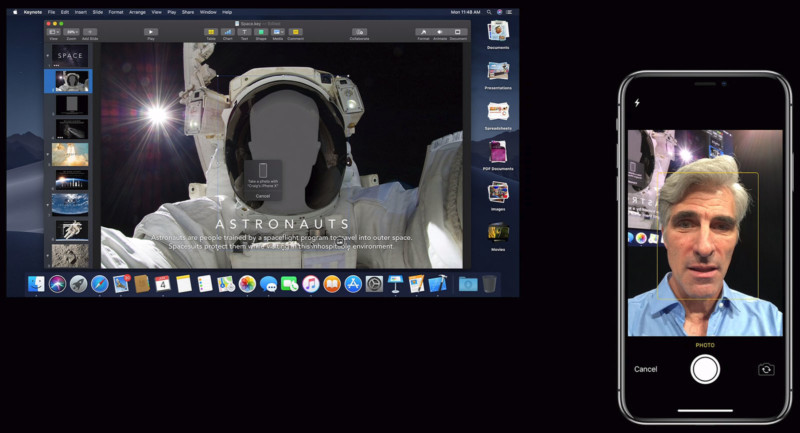The image size is (800, 433).
Task: Open Notification Center from menu bar
Action: pyautogui.click(x=509, y=12)
